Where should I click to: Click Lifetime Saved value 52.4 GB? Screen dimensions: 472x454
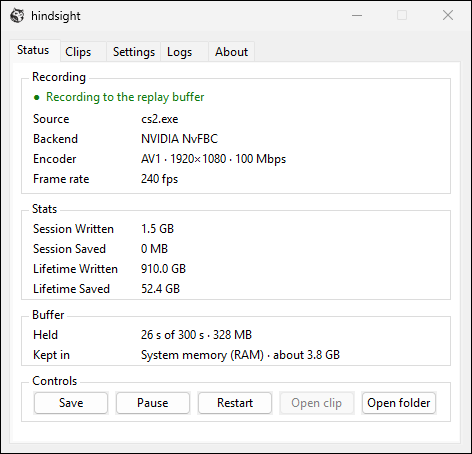pyautogui.click(x=160, y=289)
